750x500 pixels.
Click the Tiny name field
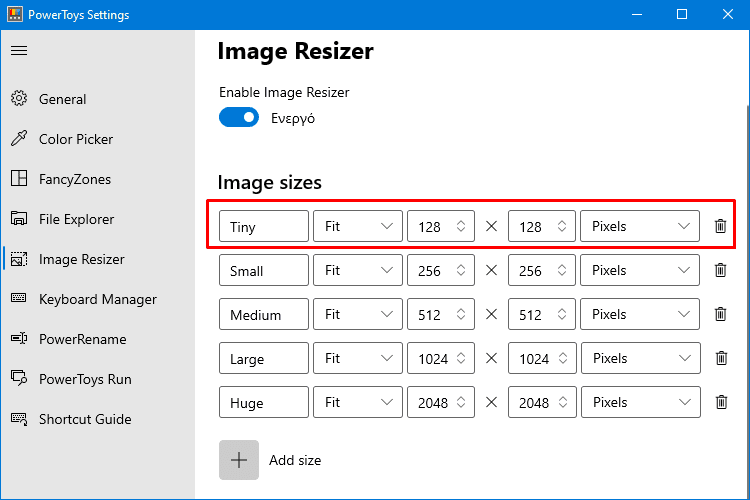[264, 226]
